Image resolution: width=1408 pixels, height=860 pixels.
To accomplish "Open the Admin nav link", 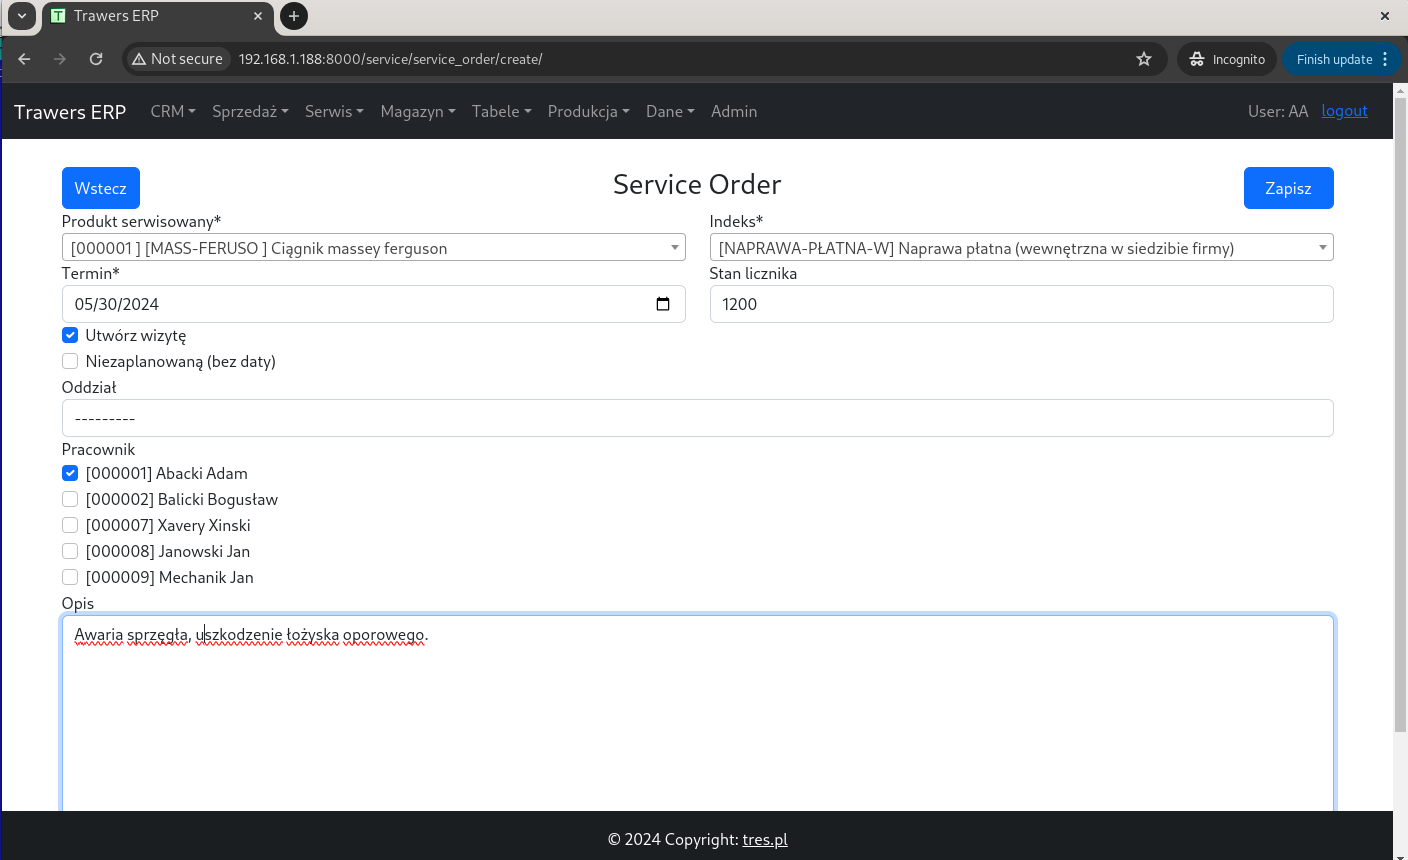I will [734, 111].
